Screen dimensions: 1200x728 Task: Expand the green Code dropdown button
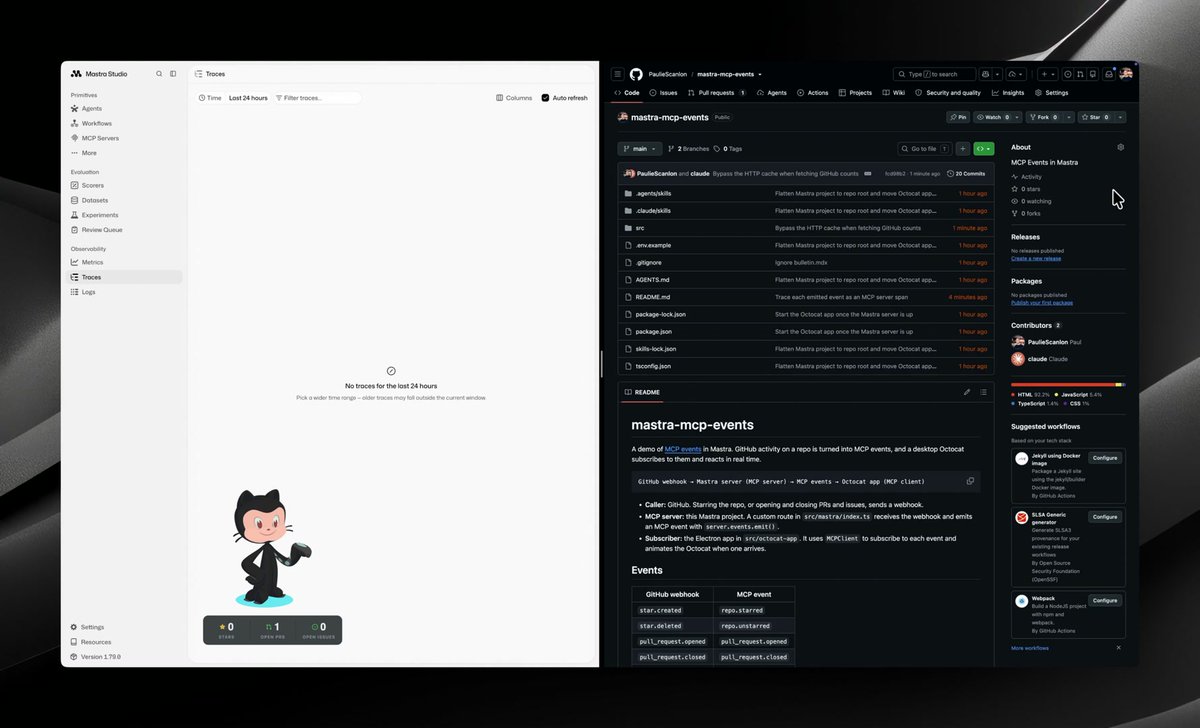click(984, 149)
